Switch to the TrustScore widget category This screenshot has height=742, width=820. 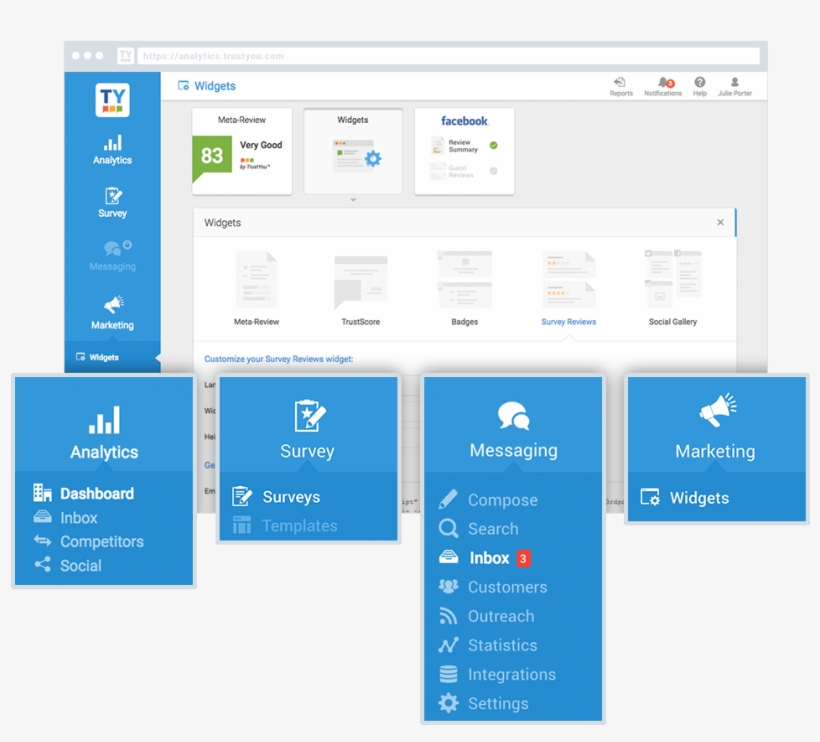[360, 287]
